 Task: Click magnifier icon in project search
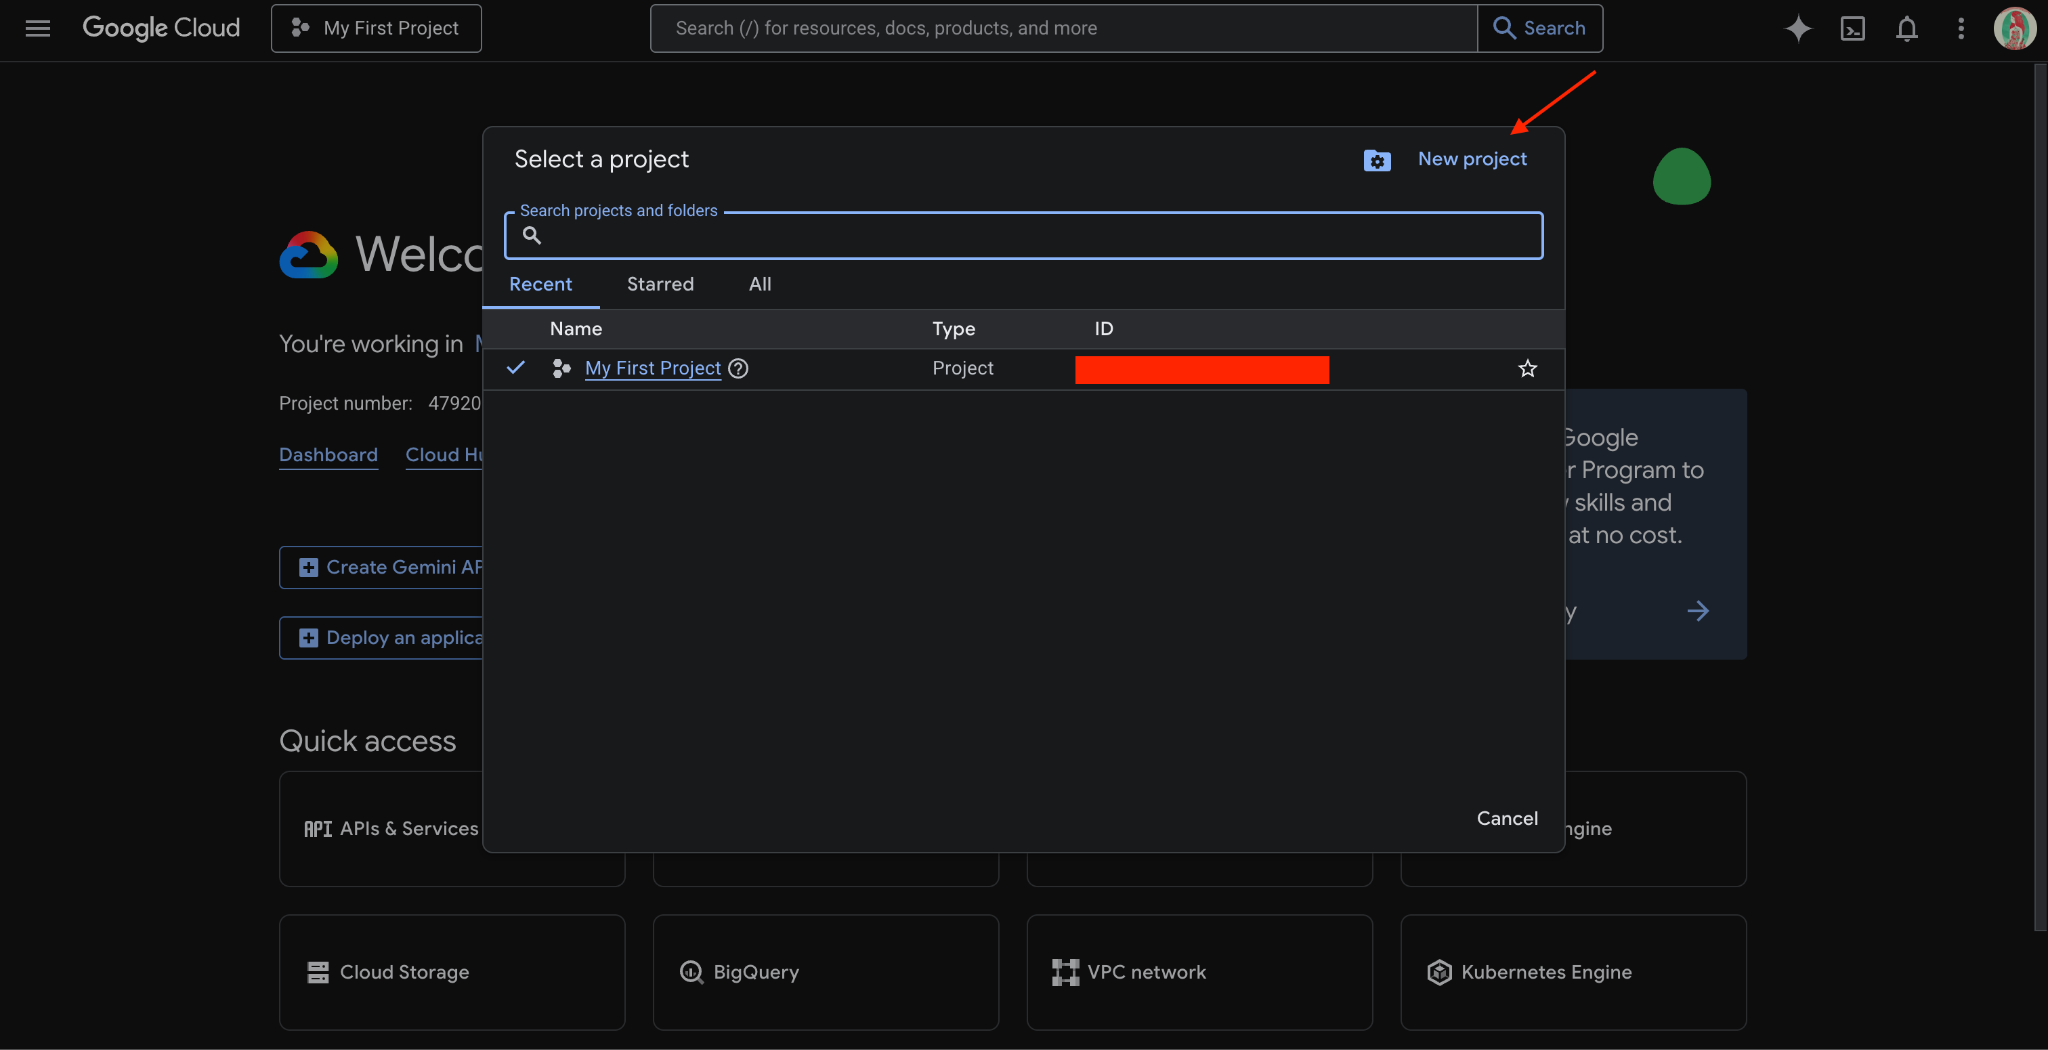pos(532,235)
